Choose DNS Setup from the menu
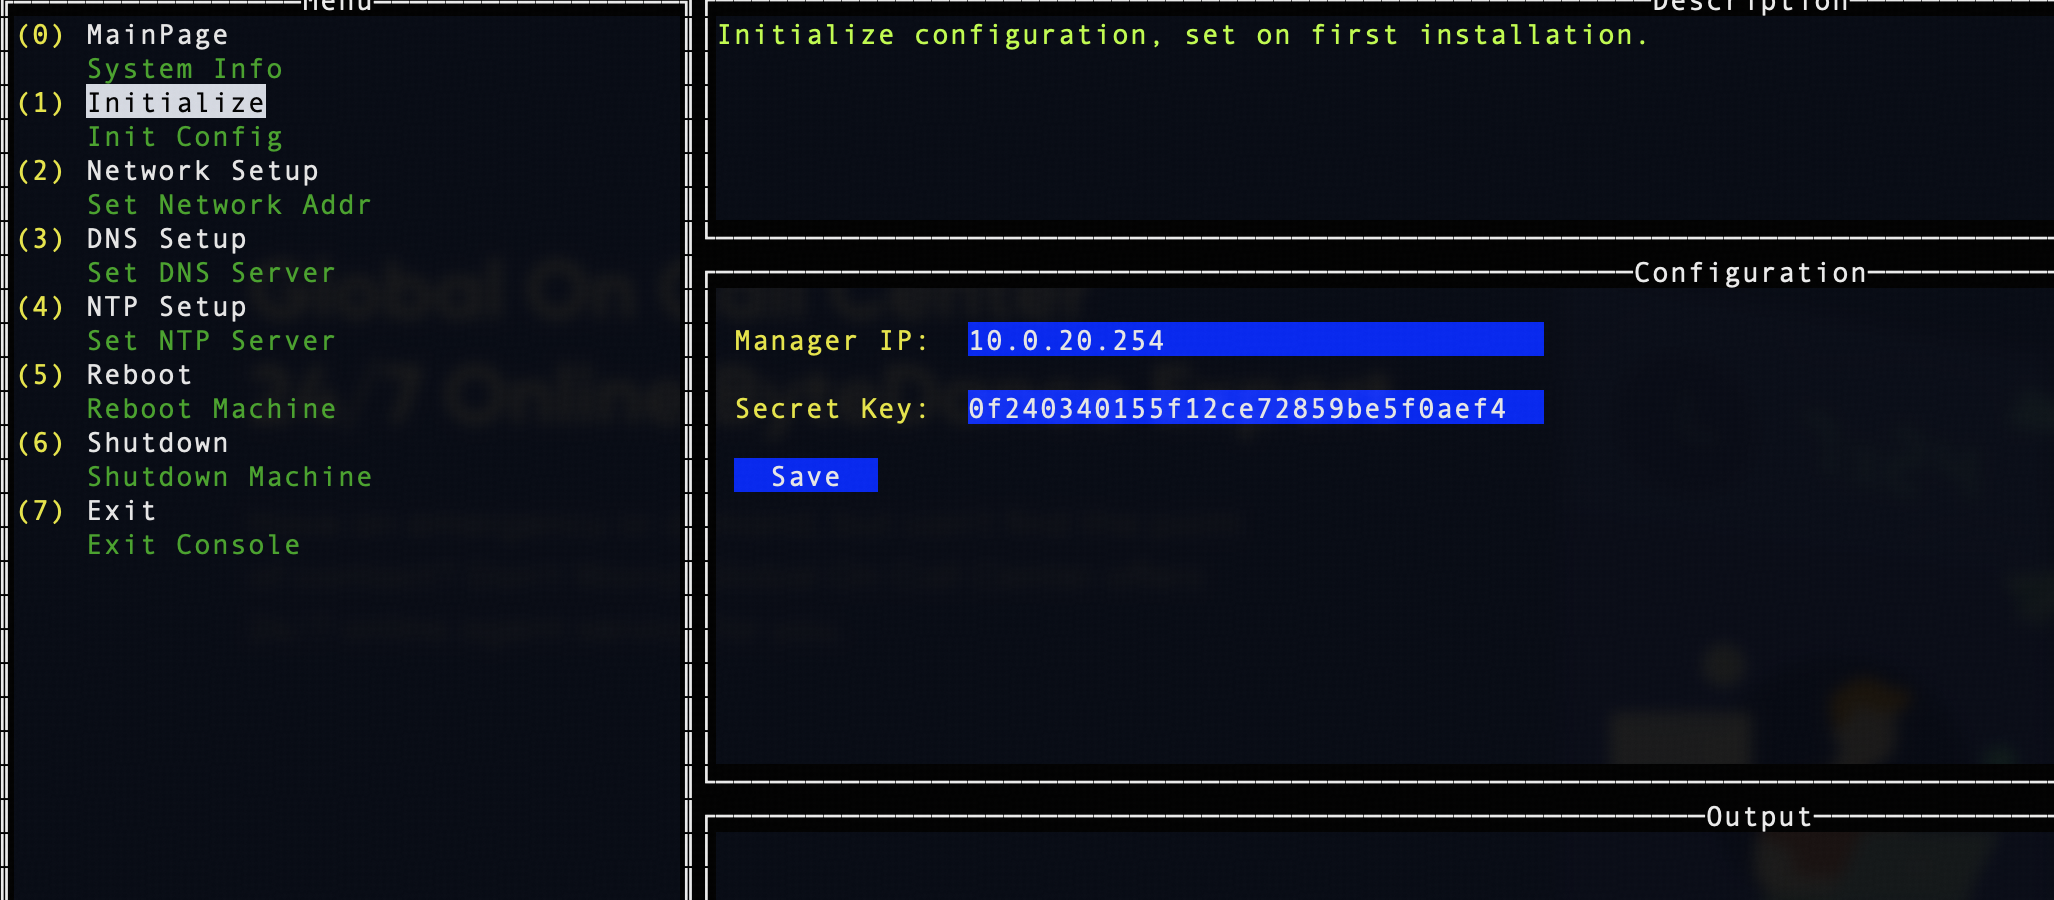This screenshot has height=900, width=2054. tap(166, 239)
